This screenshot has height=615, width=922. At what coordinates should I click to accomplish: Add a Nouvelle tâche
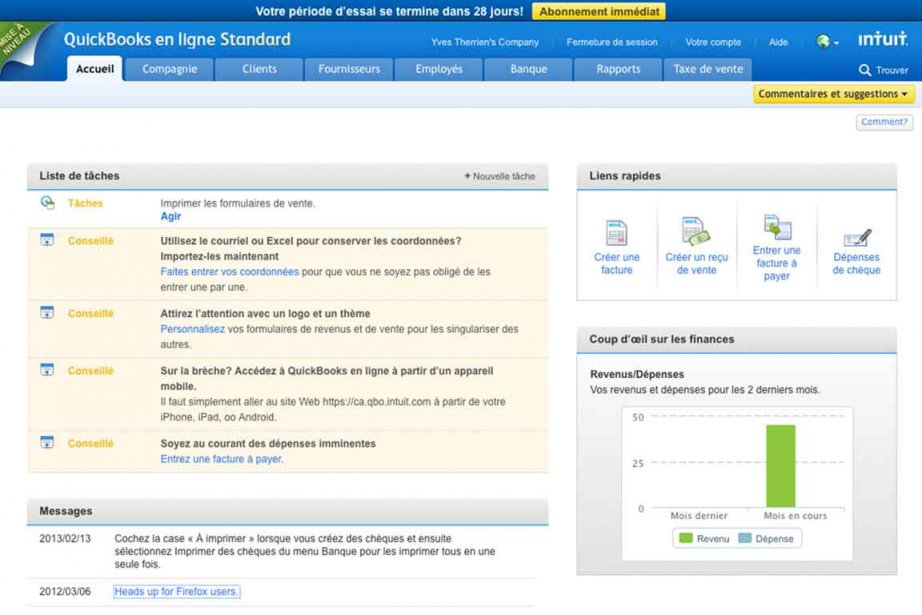499,176
